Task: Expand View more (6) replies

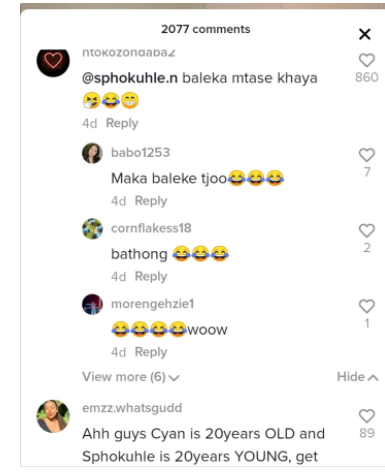Action: 131,377
